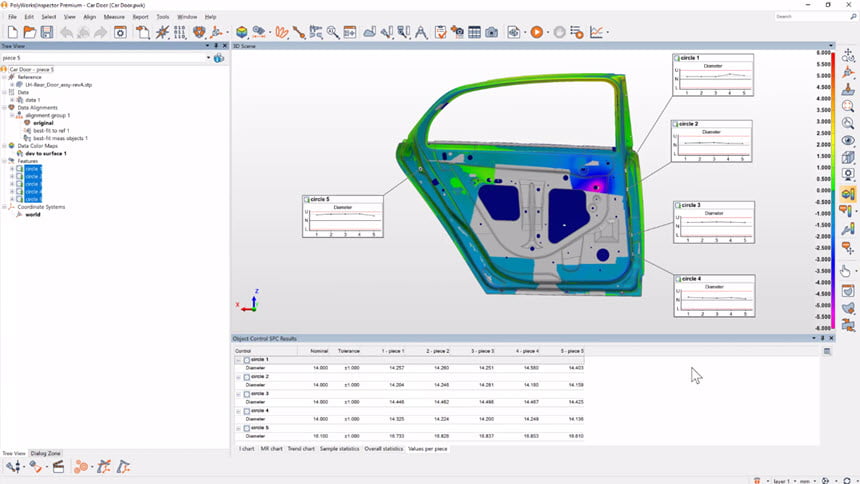This screenshot has width=860, height=484.
Task: Click the clapperboard icon in bottom-left toolbar
Action: coord(58,467)
